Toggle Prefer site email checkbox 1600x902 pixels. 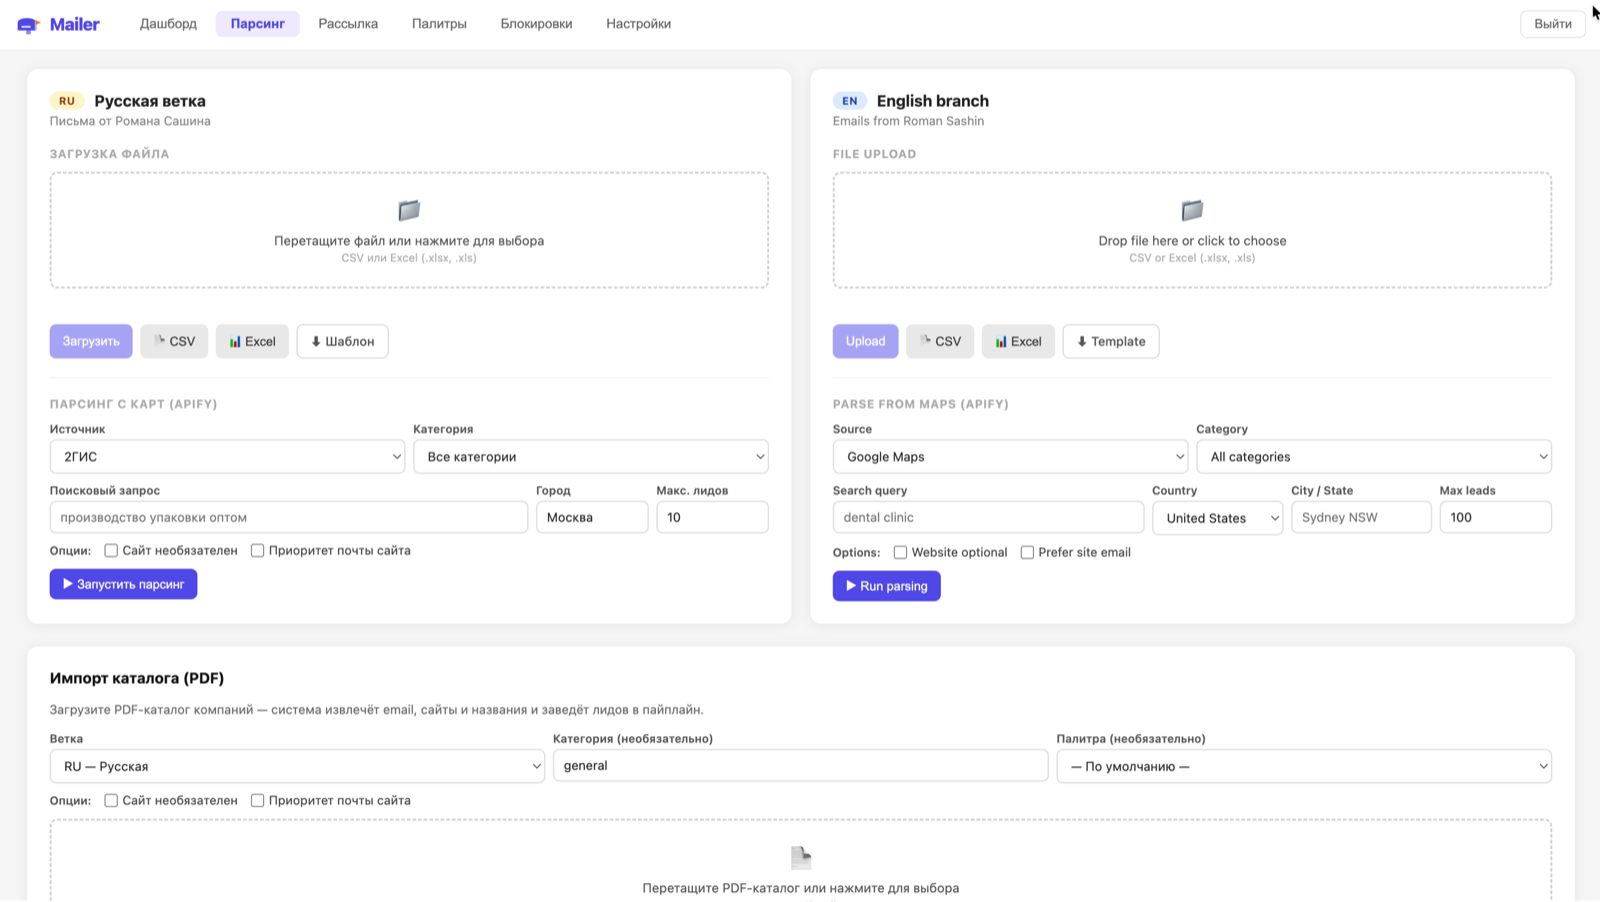pos(1027,552)
